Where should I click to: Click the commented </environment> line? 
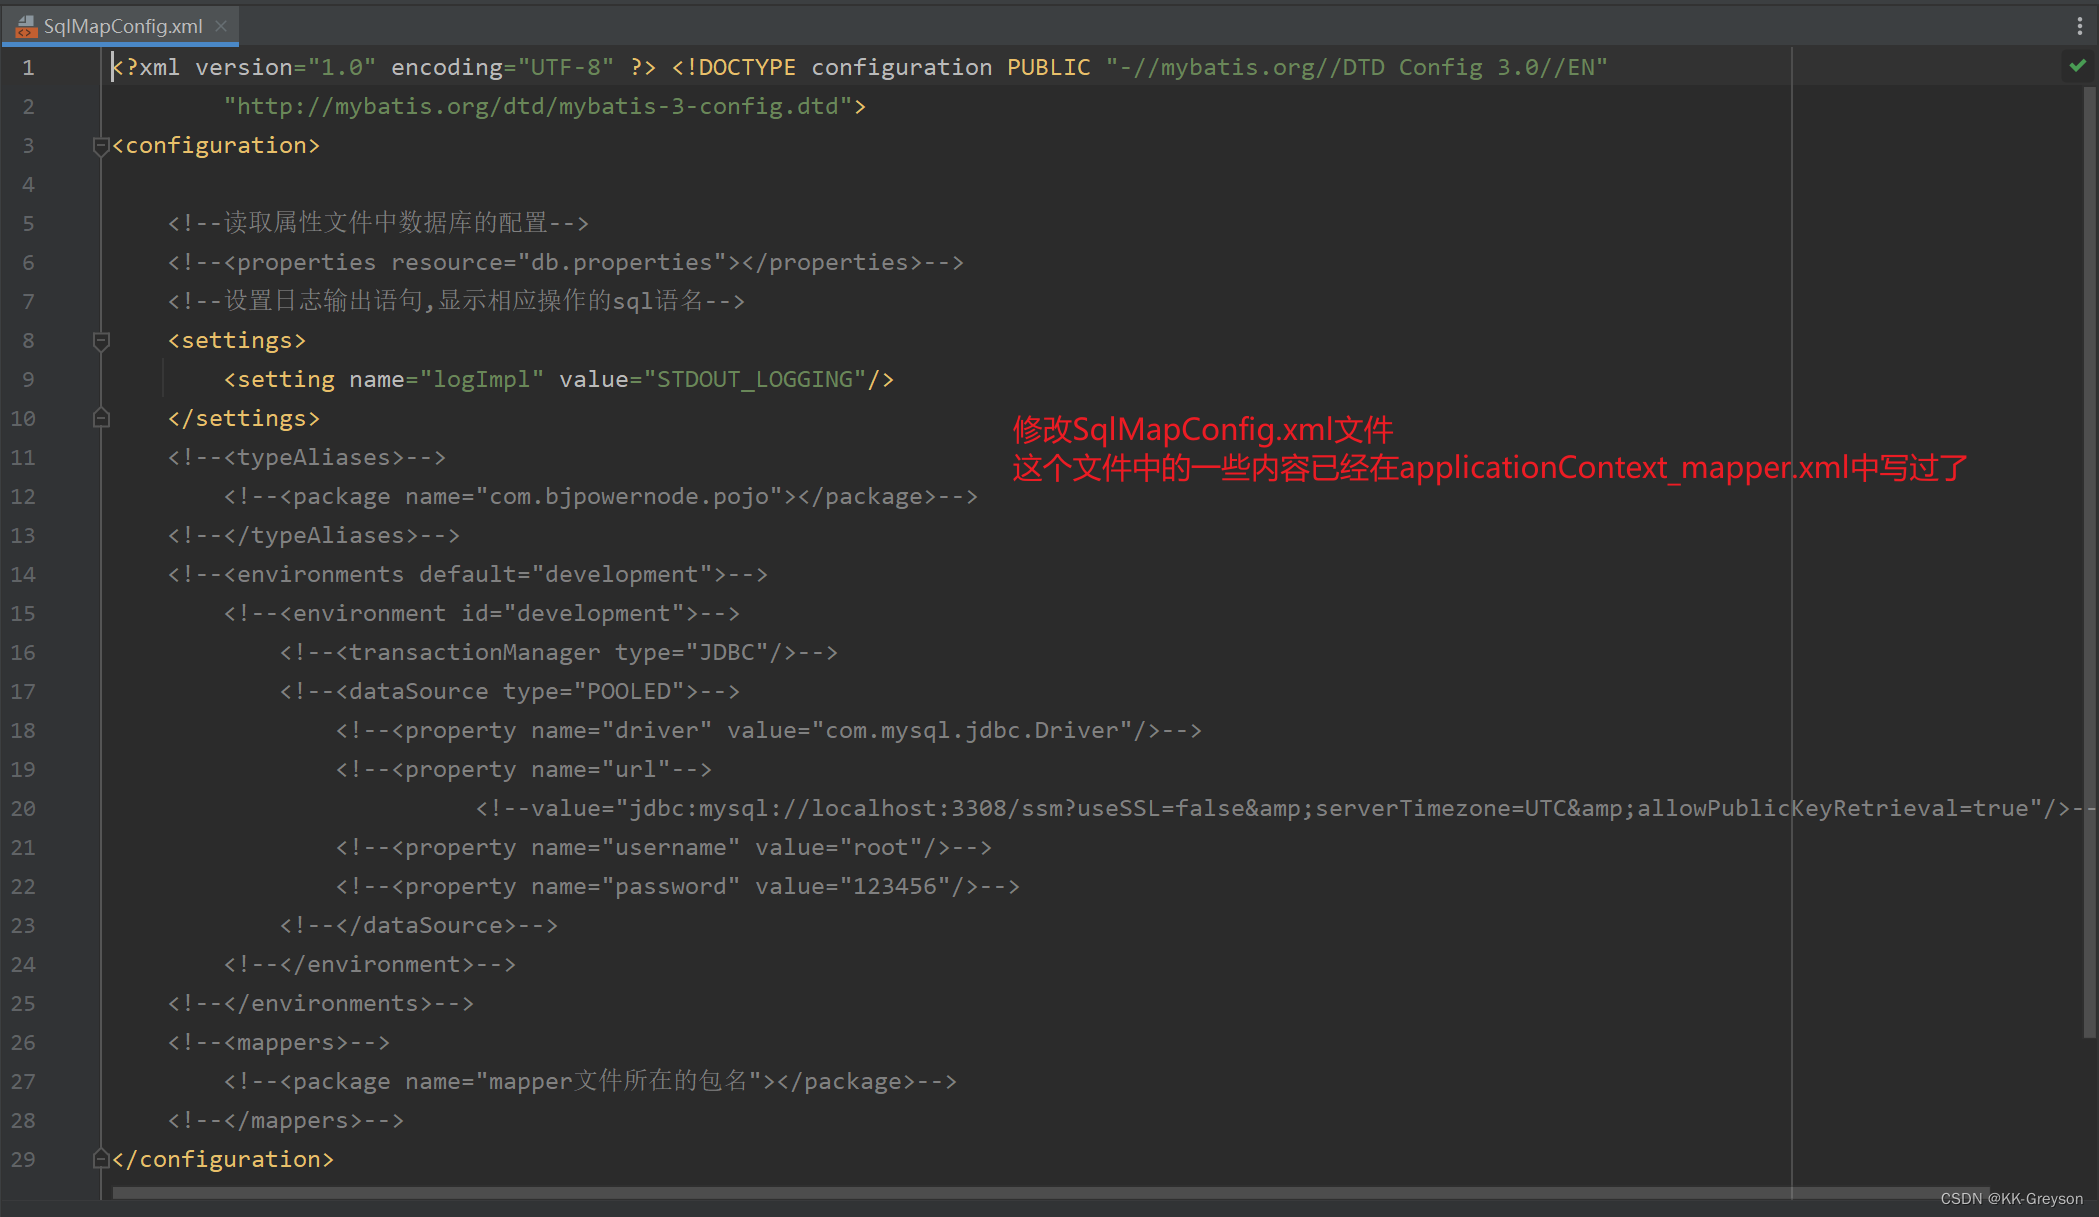(370, 965)
